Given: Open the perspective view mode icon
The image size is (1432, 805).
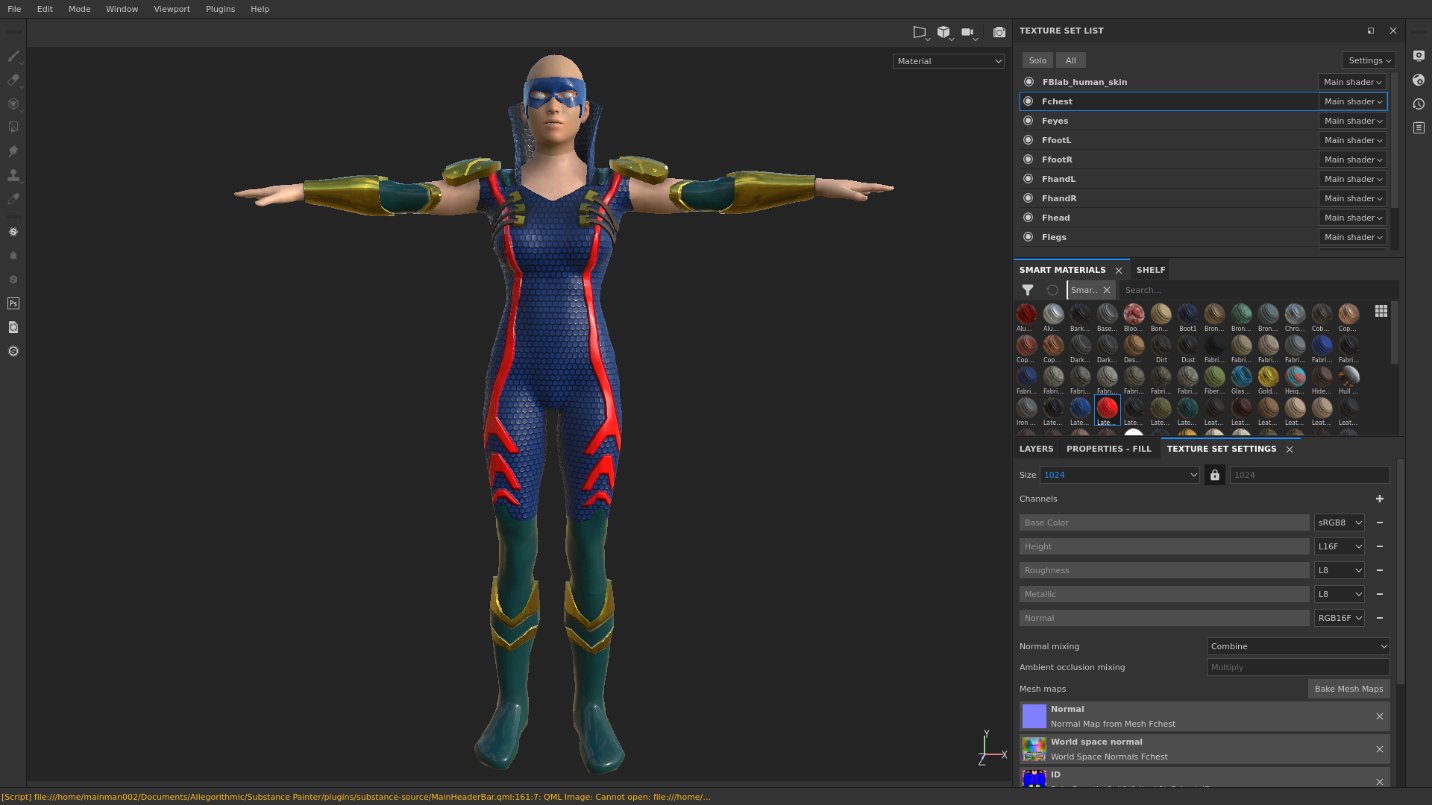Looking at the screenshot, I should coord(920,32).
